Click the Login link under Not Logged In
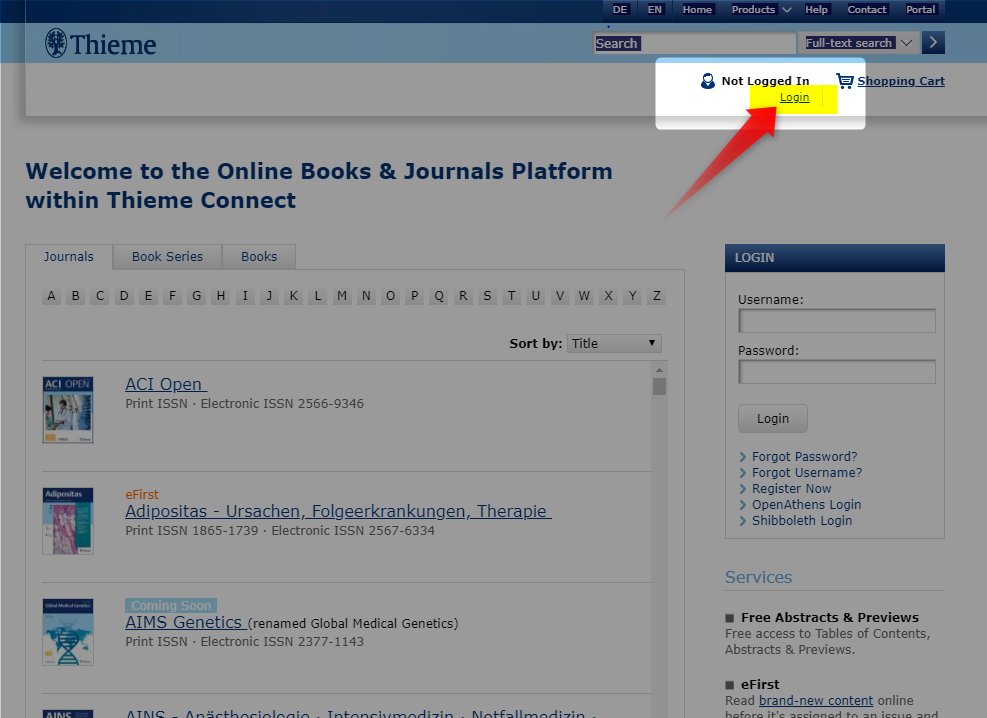 click(x=794, y=97)
